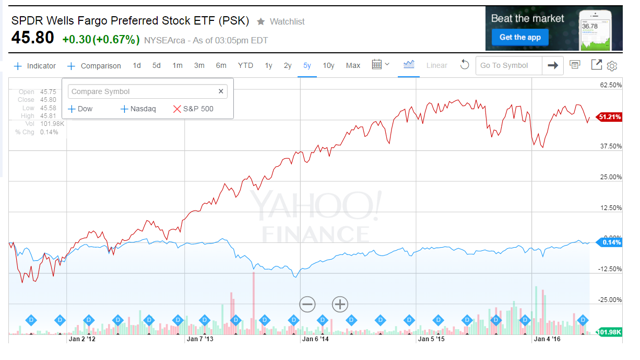Open the chart settings gear icon
The image size is (640, 360).
click(x=611, y=66)
